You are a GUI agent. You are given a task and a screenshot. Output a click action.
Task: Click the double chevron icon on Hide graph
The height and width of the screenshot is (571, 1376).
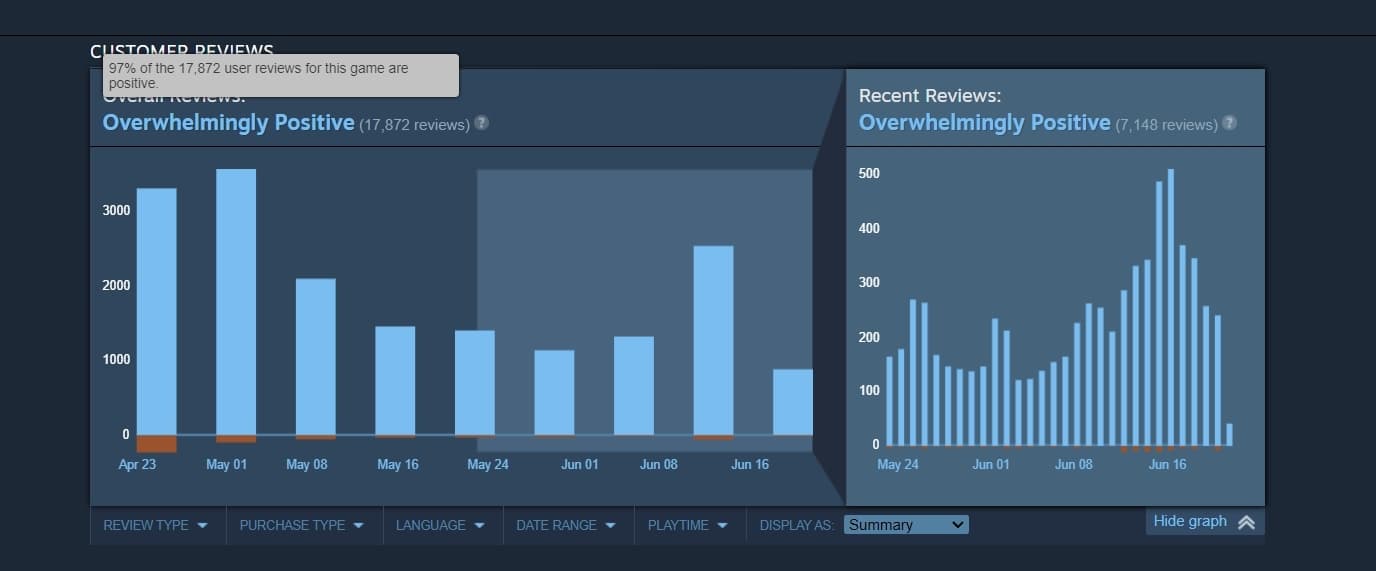point(1246,522)
